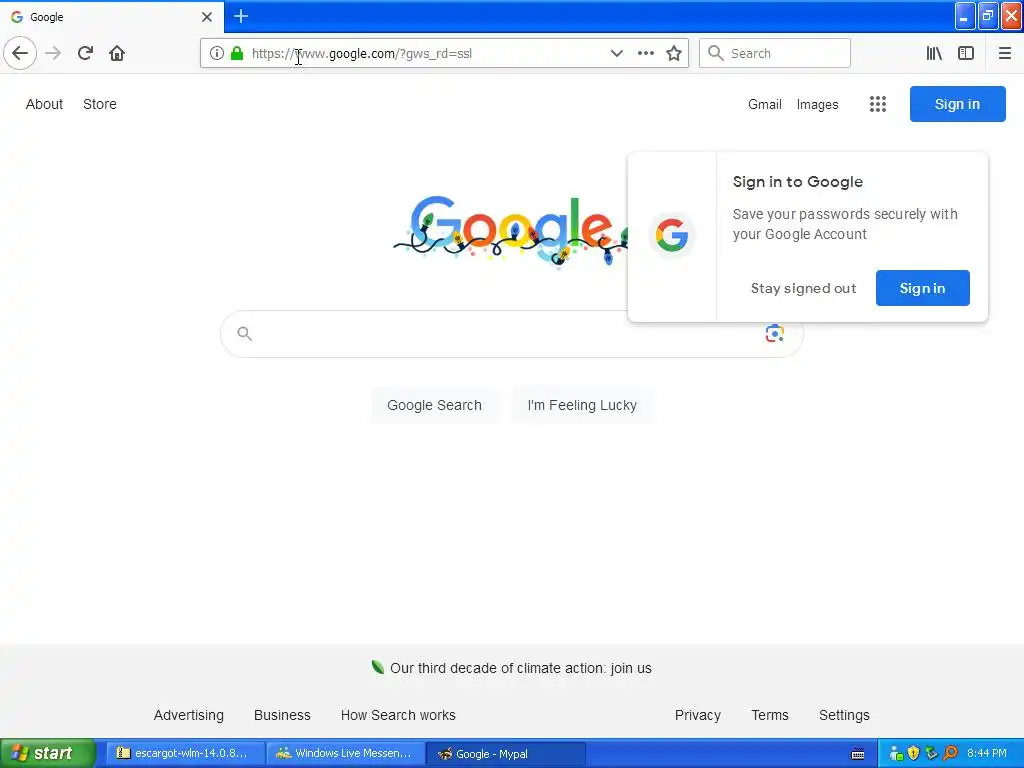Viewport: 1024px width, 768px height.
Task: Click the security shield tray icon
Action: point(913,754)
